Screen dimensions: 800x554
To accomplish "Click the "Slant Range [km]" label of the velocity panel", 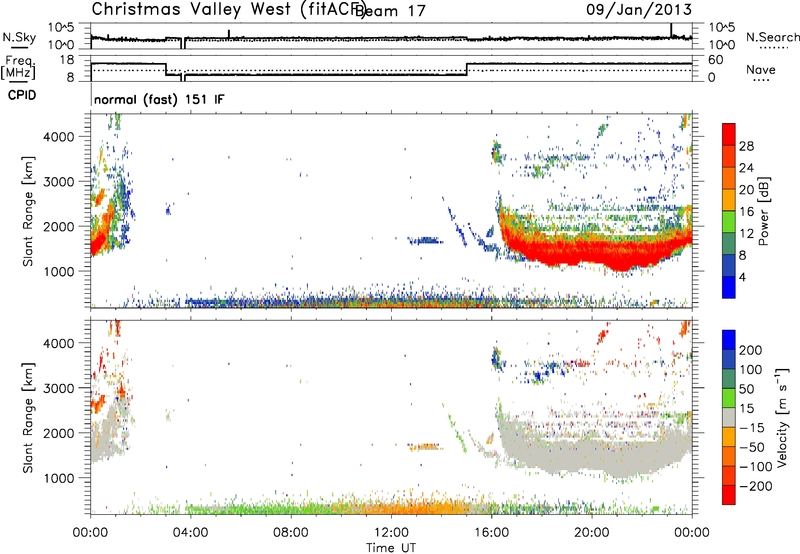I will point(28,418).
